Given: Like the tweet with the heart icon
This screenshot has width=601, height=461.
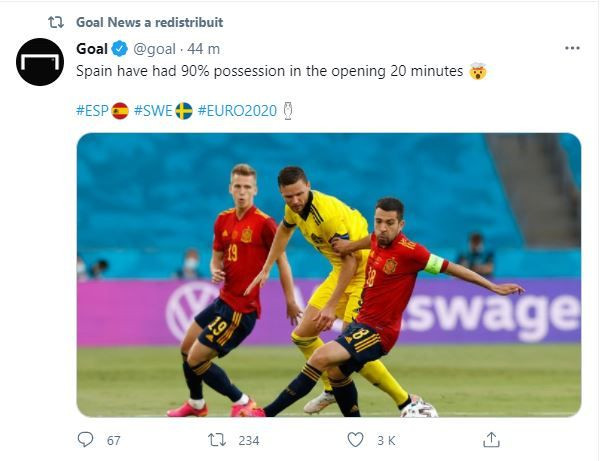Looking at the screenshot, I should tap(355, 439).
